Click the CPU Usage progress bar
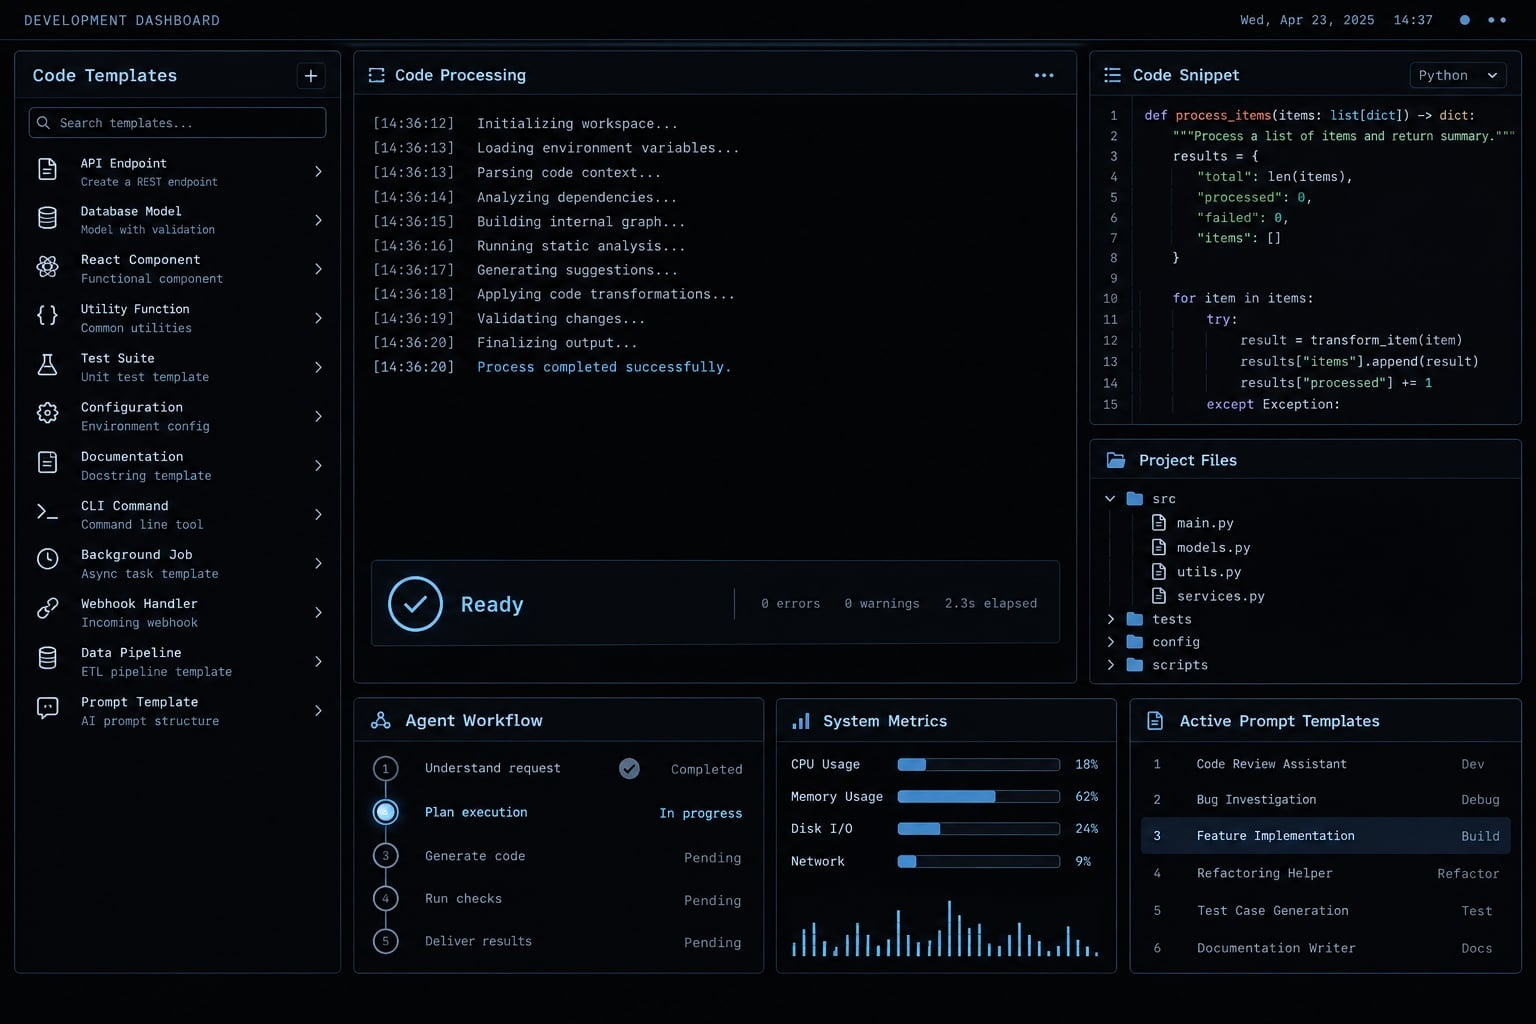This screenshot has height=1024, width=1536. click(x=979, y=765)
